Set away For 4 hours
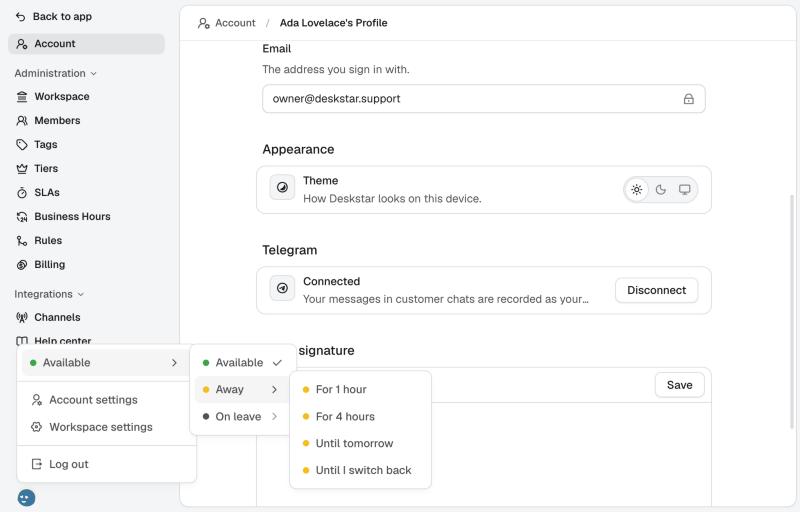Viewport: 800px width, 512px height. tap(360, 417)
